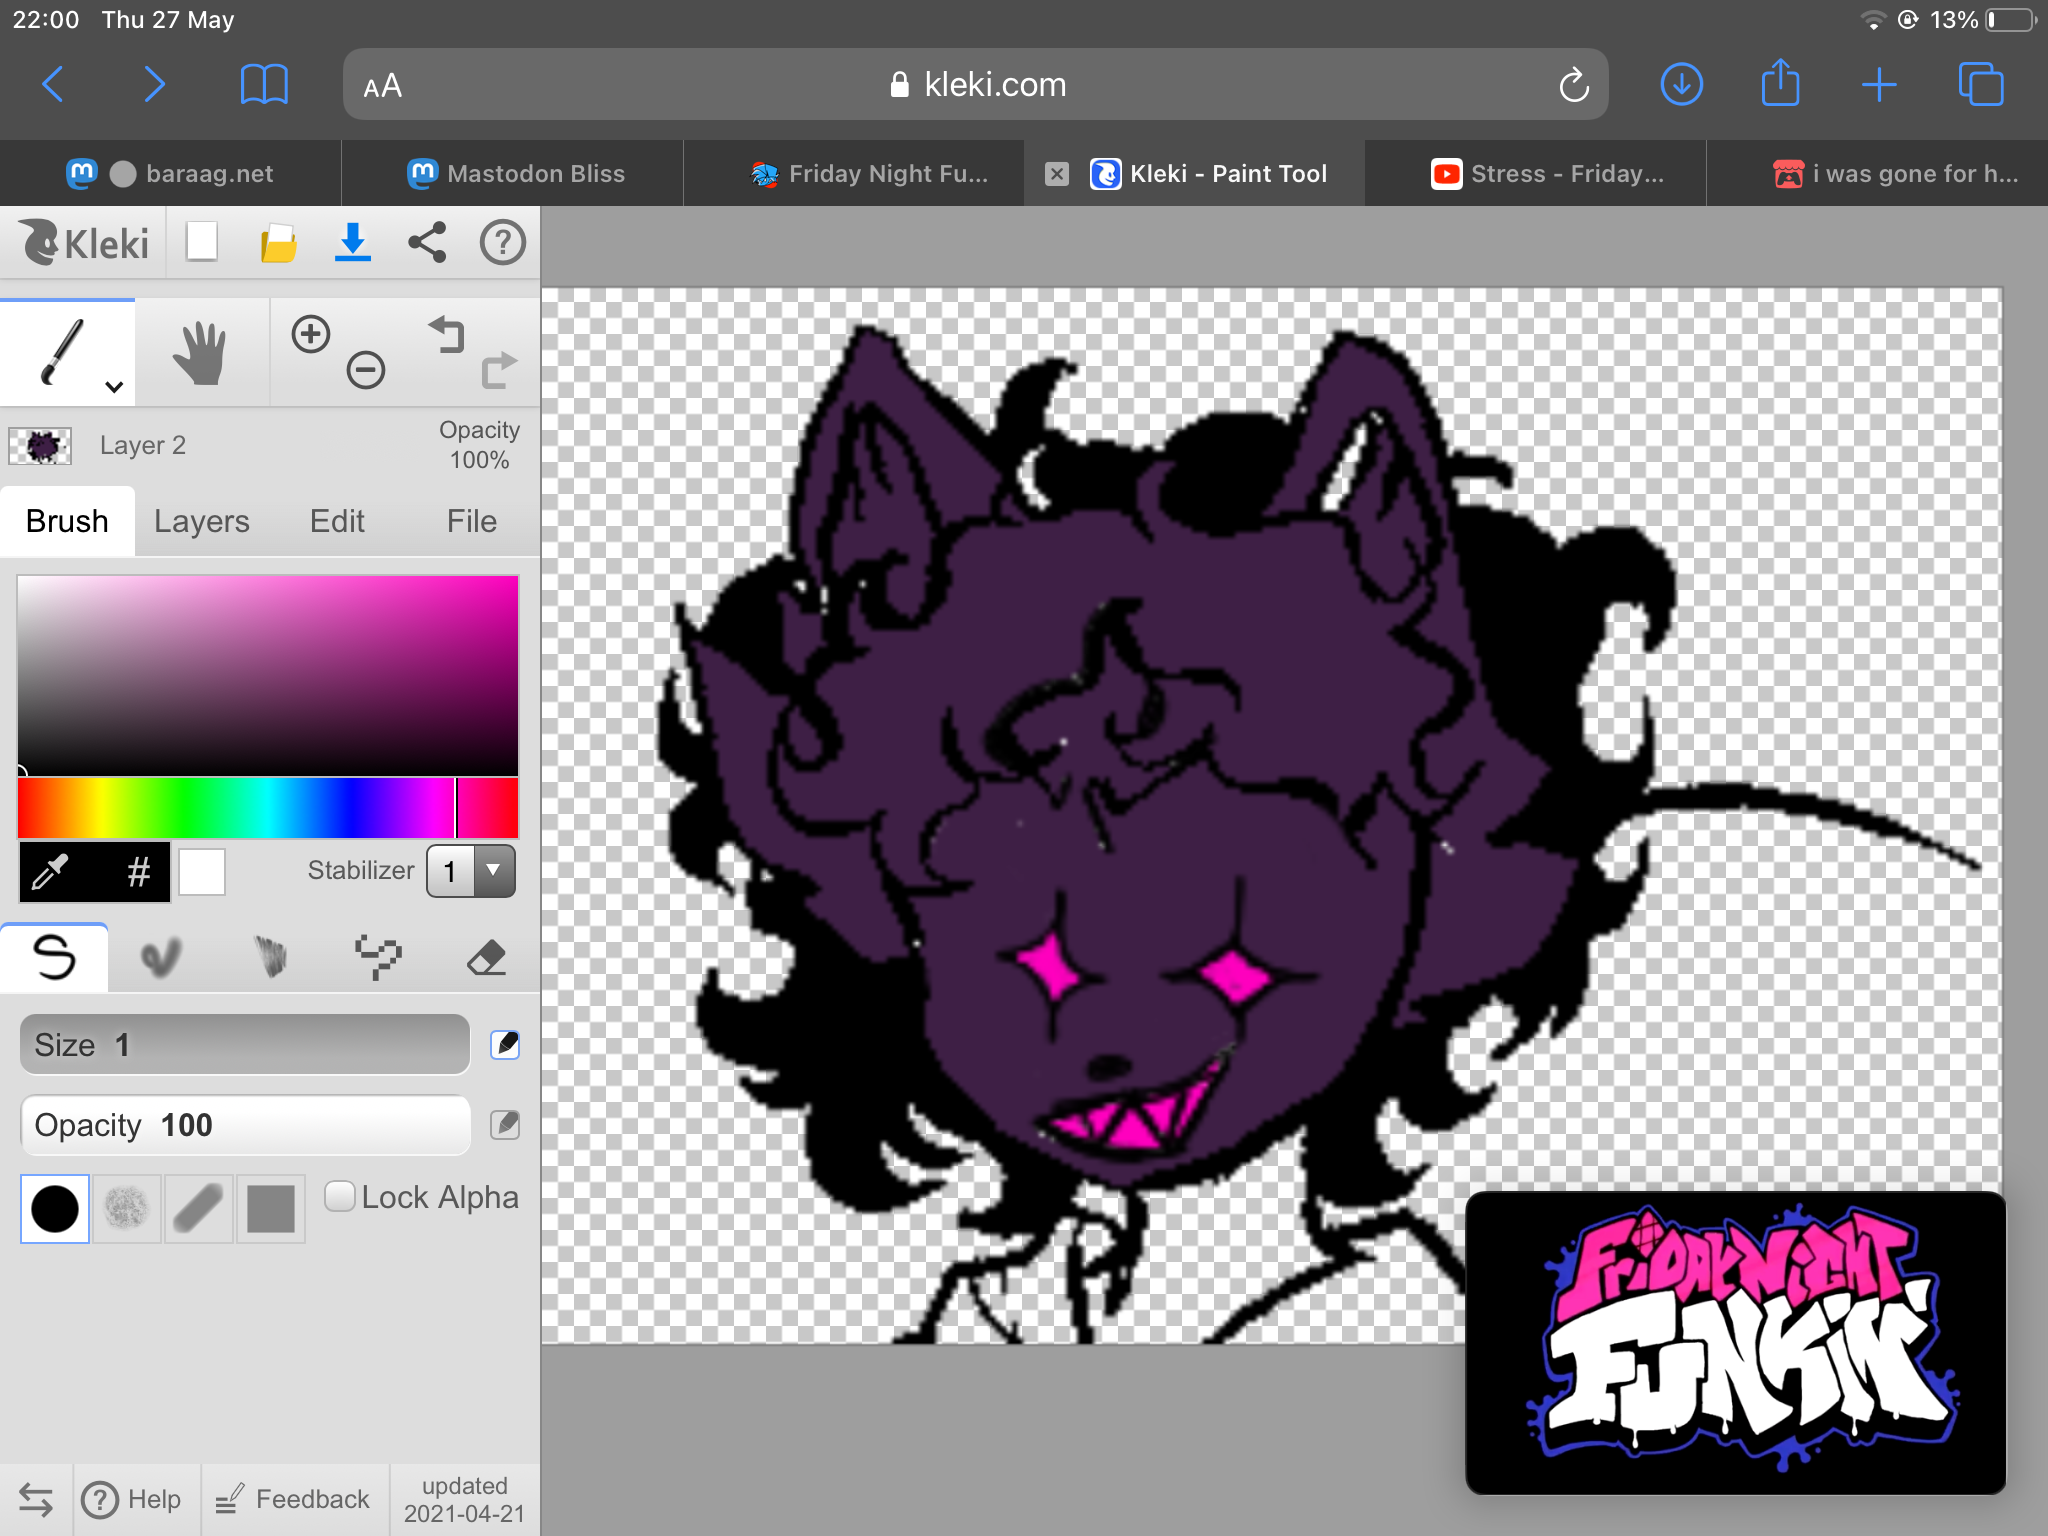Activate the eyedropper color picker
Image resolution: width=2048 pixels, height=1536 pixels.
(x=50, y=872)
